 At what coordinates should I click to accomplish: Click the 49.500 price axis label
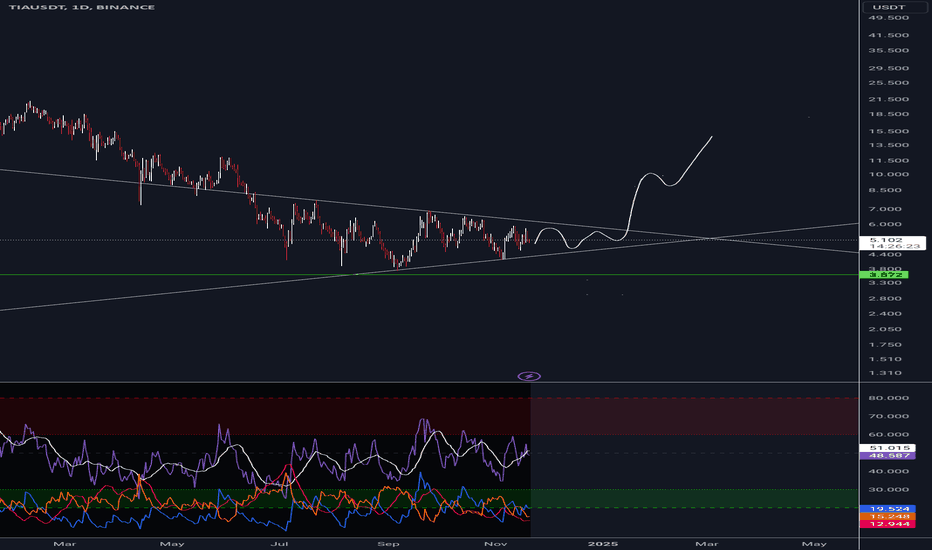(889, 18)
